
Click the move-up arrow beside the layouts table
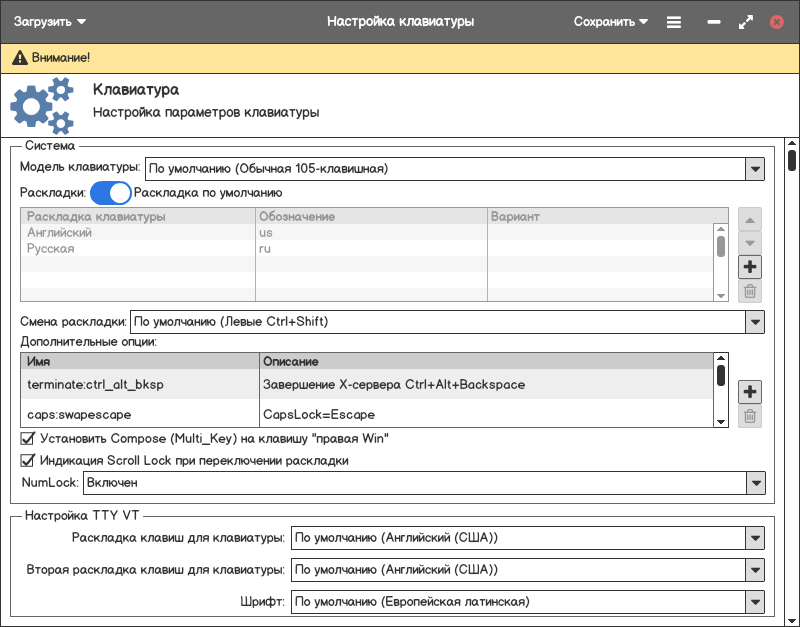pyautogui.click(x=750, y=219)
